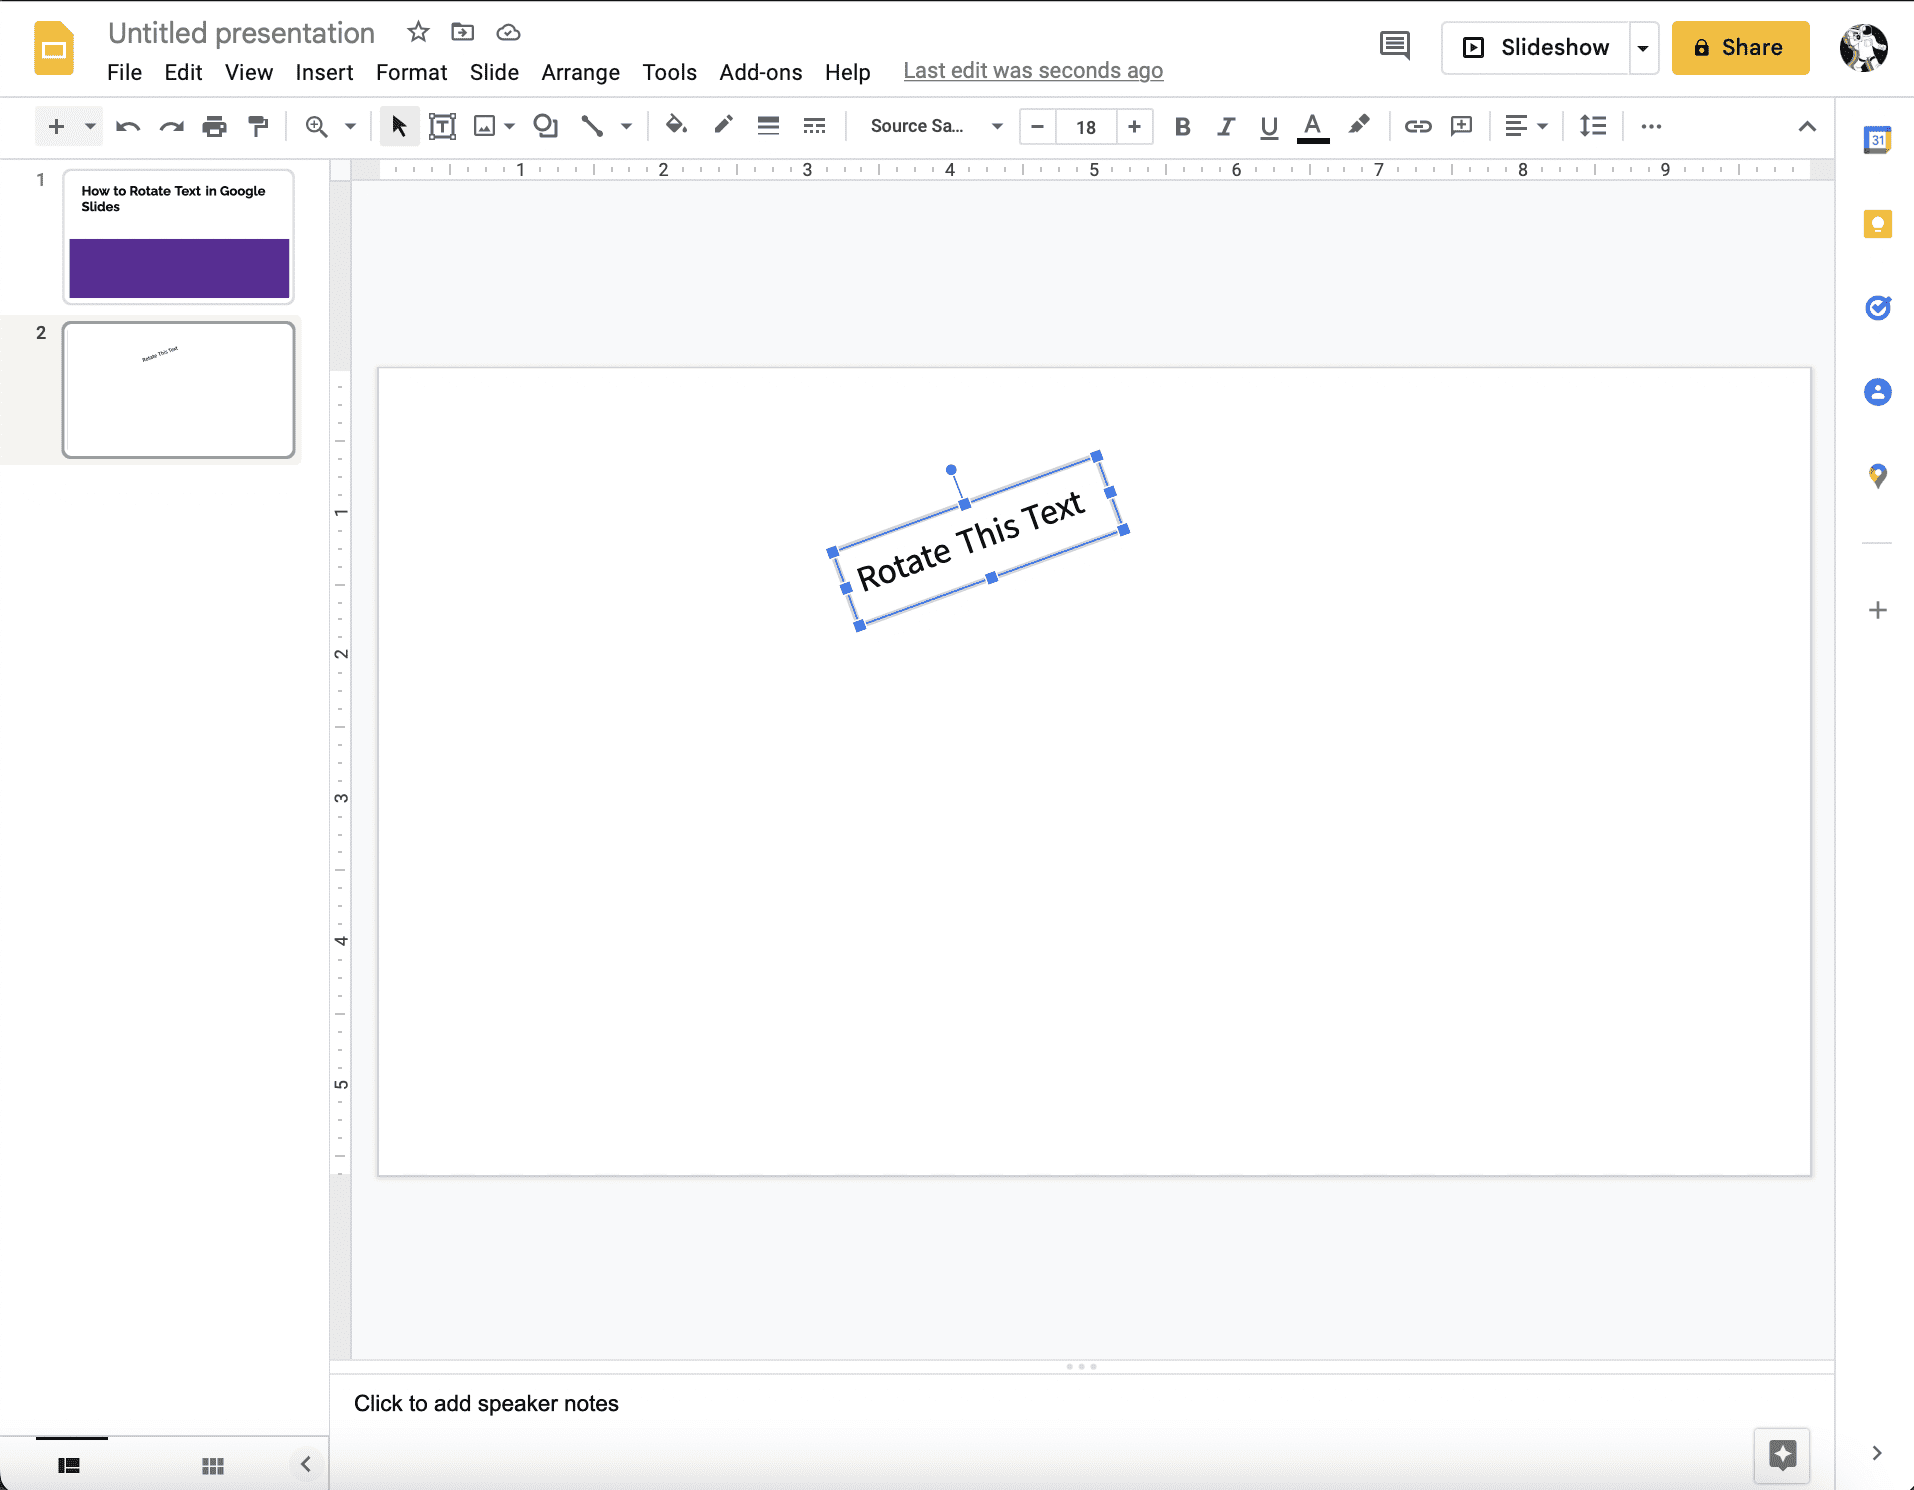Open the text color swatch
The width and height of the screenshot is (1914, 1490).
coord(1311,127)
